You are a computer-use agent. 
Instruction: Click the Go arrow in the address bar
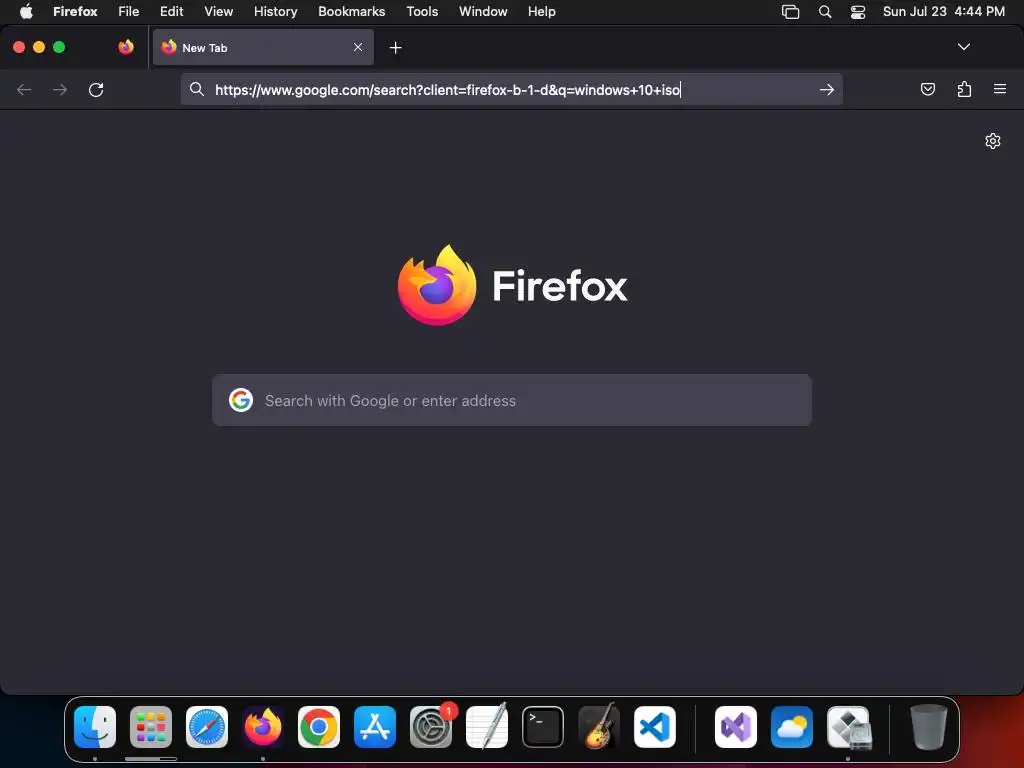coord(827,89)
